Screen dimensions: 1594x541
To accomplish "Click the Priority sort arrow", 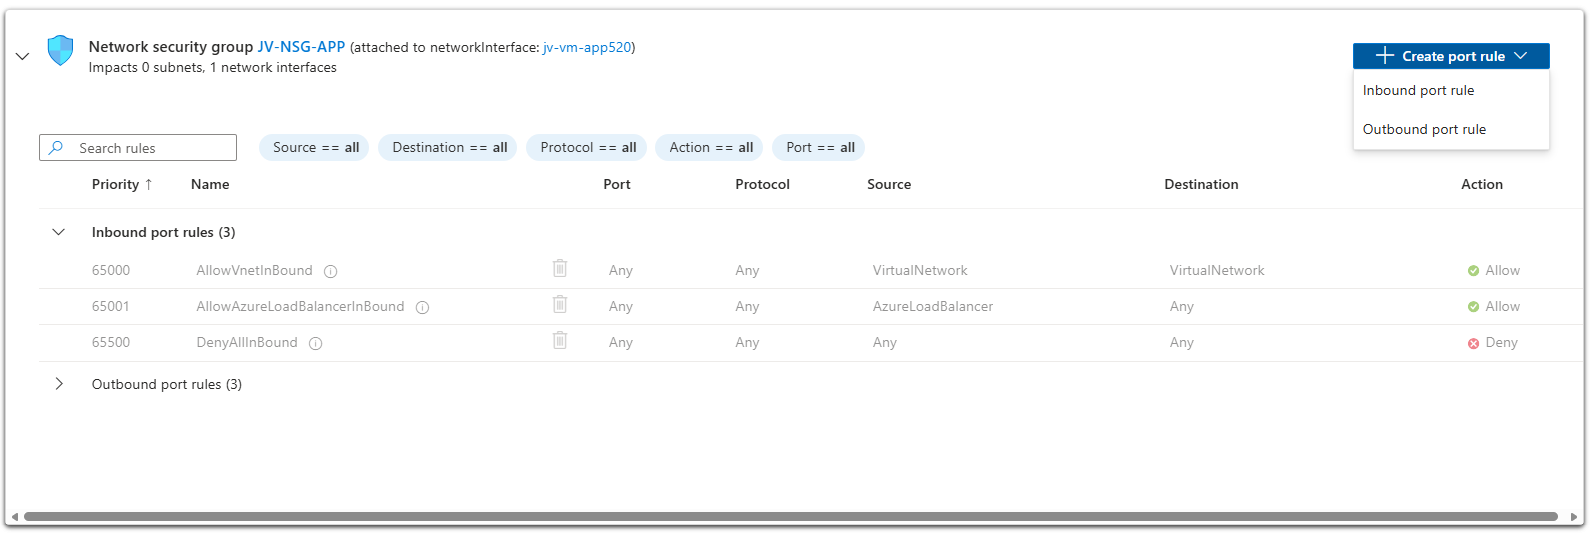I will click(149, 184).
